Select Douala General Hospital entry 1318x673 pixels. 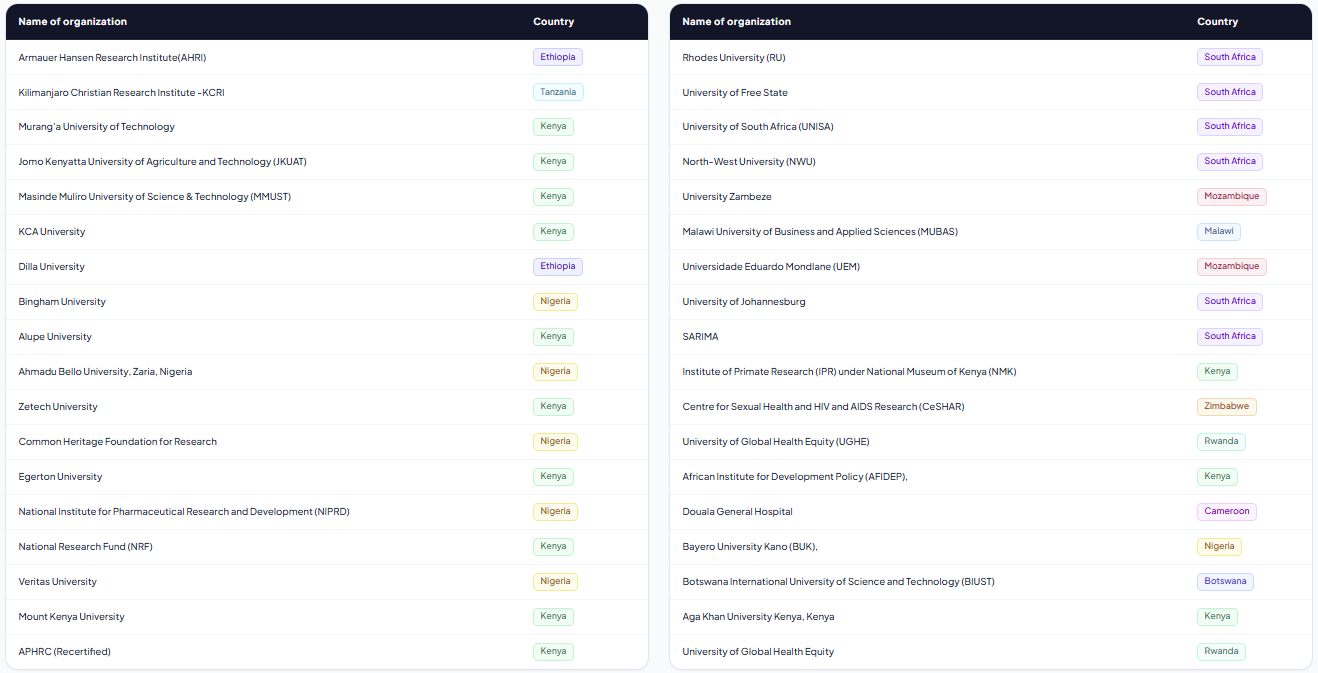[x=737, y=512]
